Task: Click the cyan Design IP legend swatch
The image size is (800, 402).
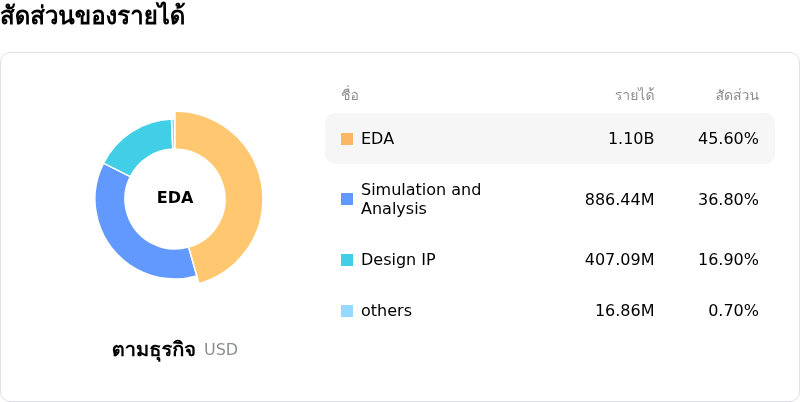Action: click(347, 260)
